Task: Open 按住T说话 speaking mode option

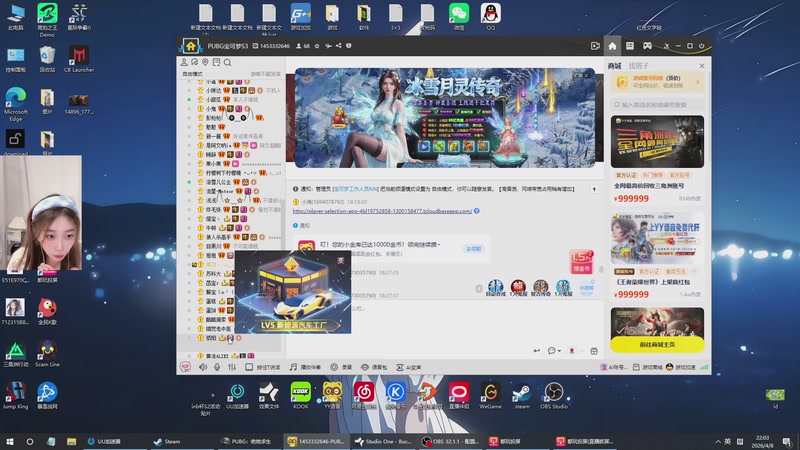Action: [x=263, y=367]
